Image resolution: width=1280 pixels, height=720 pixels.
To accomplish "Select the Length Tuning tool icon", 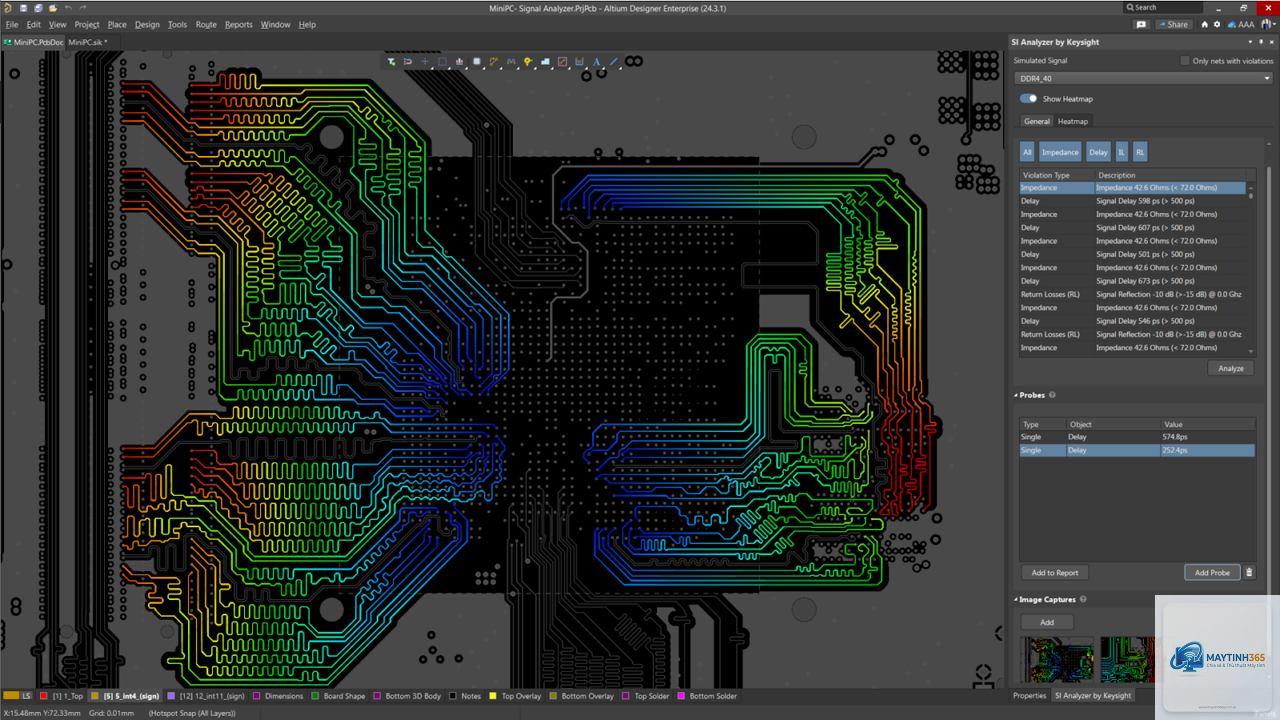I will (x=511, y=61).
